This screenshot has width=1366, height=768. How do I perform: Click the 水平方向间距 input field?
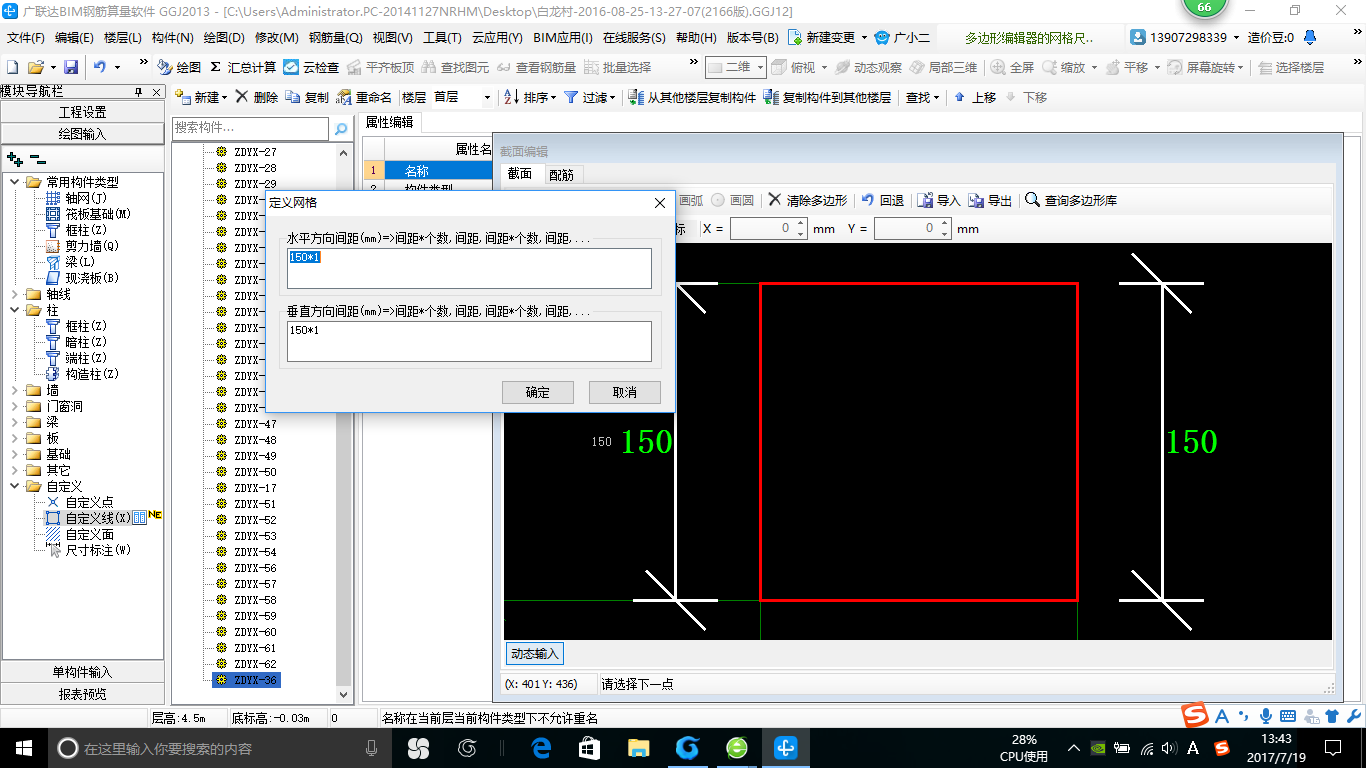pos(469,268)
